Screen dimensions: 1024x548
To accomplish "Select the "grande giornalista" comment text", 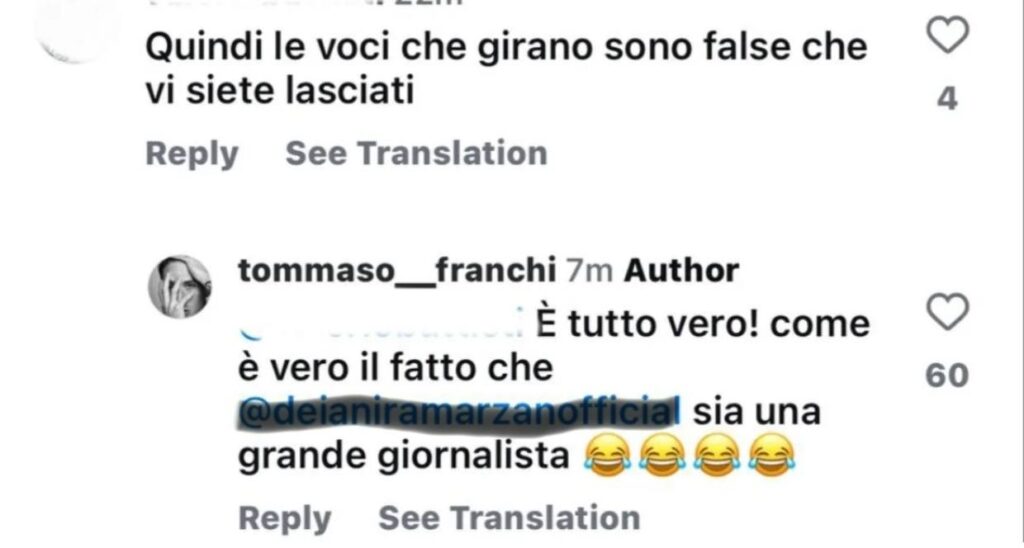I will click(x=404, y=459).
